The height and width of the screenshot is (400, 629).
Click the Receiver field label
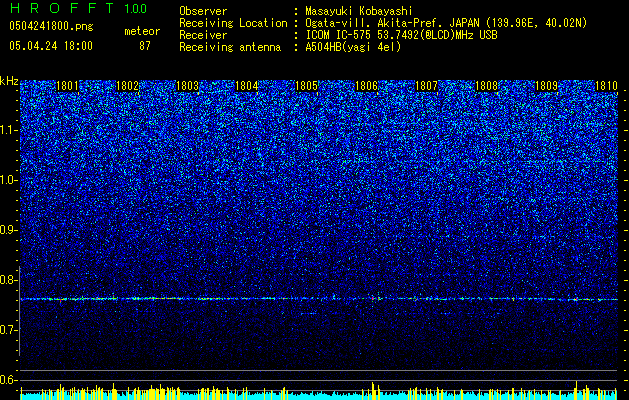coord(203,35)
